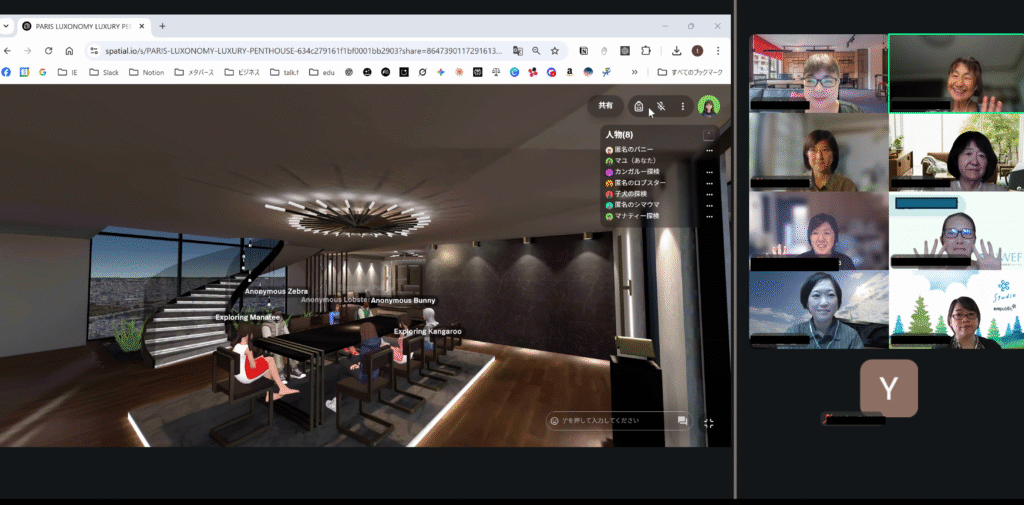Click the participant tile showing letter Y

click(888, 388)
